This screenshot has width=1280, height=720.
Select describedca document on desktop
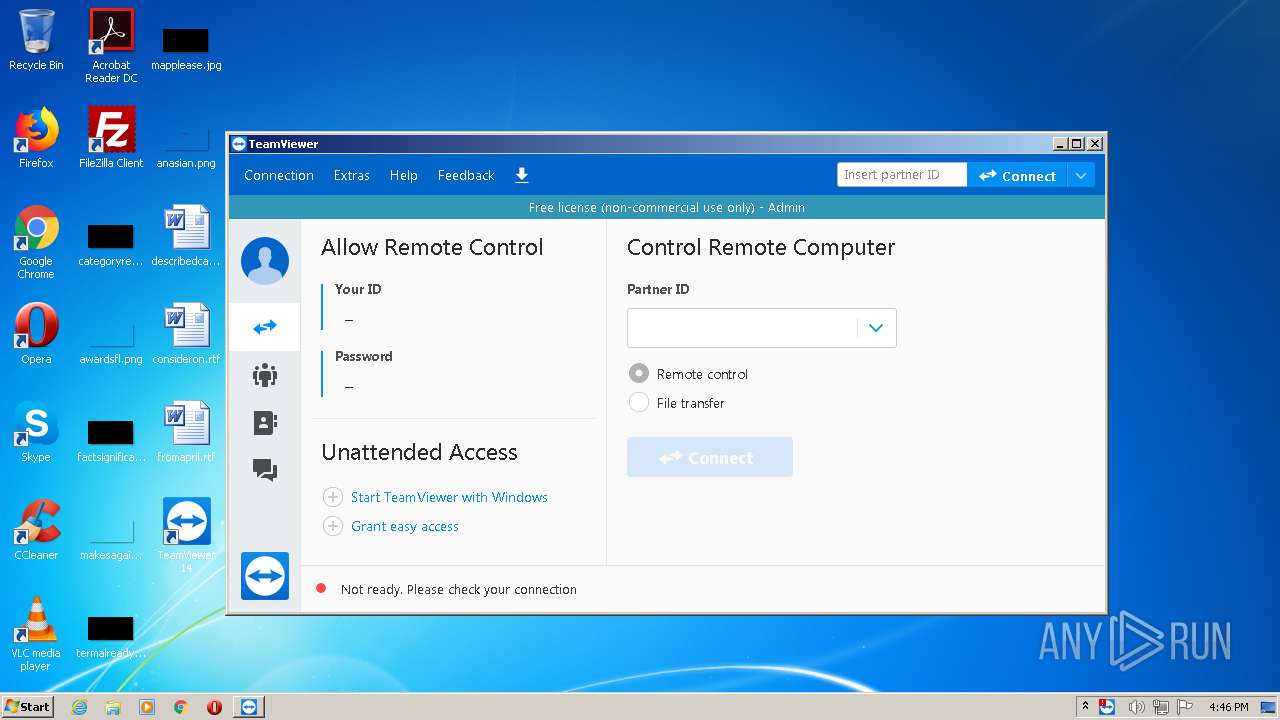pyautogui.click(x=186, y=236)
